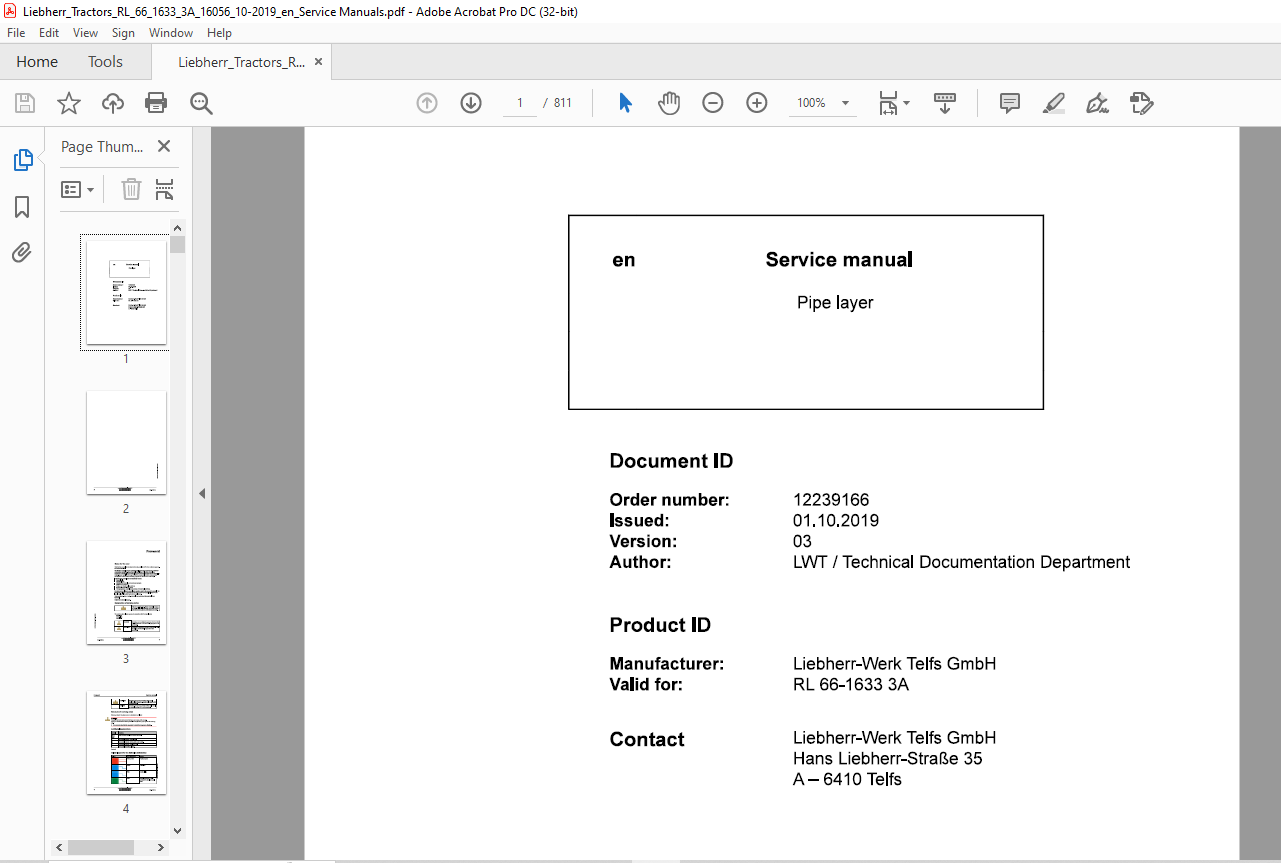Open the Fill & Sign pen tool
Screen dimensions: 1281x863
click(x=1098, y=103)
